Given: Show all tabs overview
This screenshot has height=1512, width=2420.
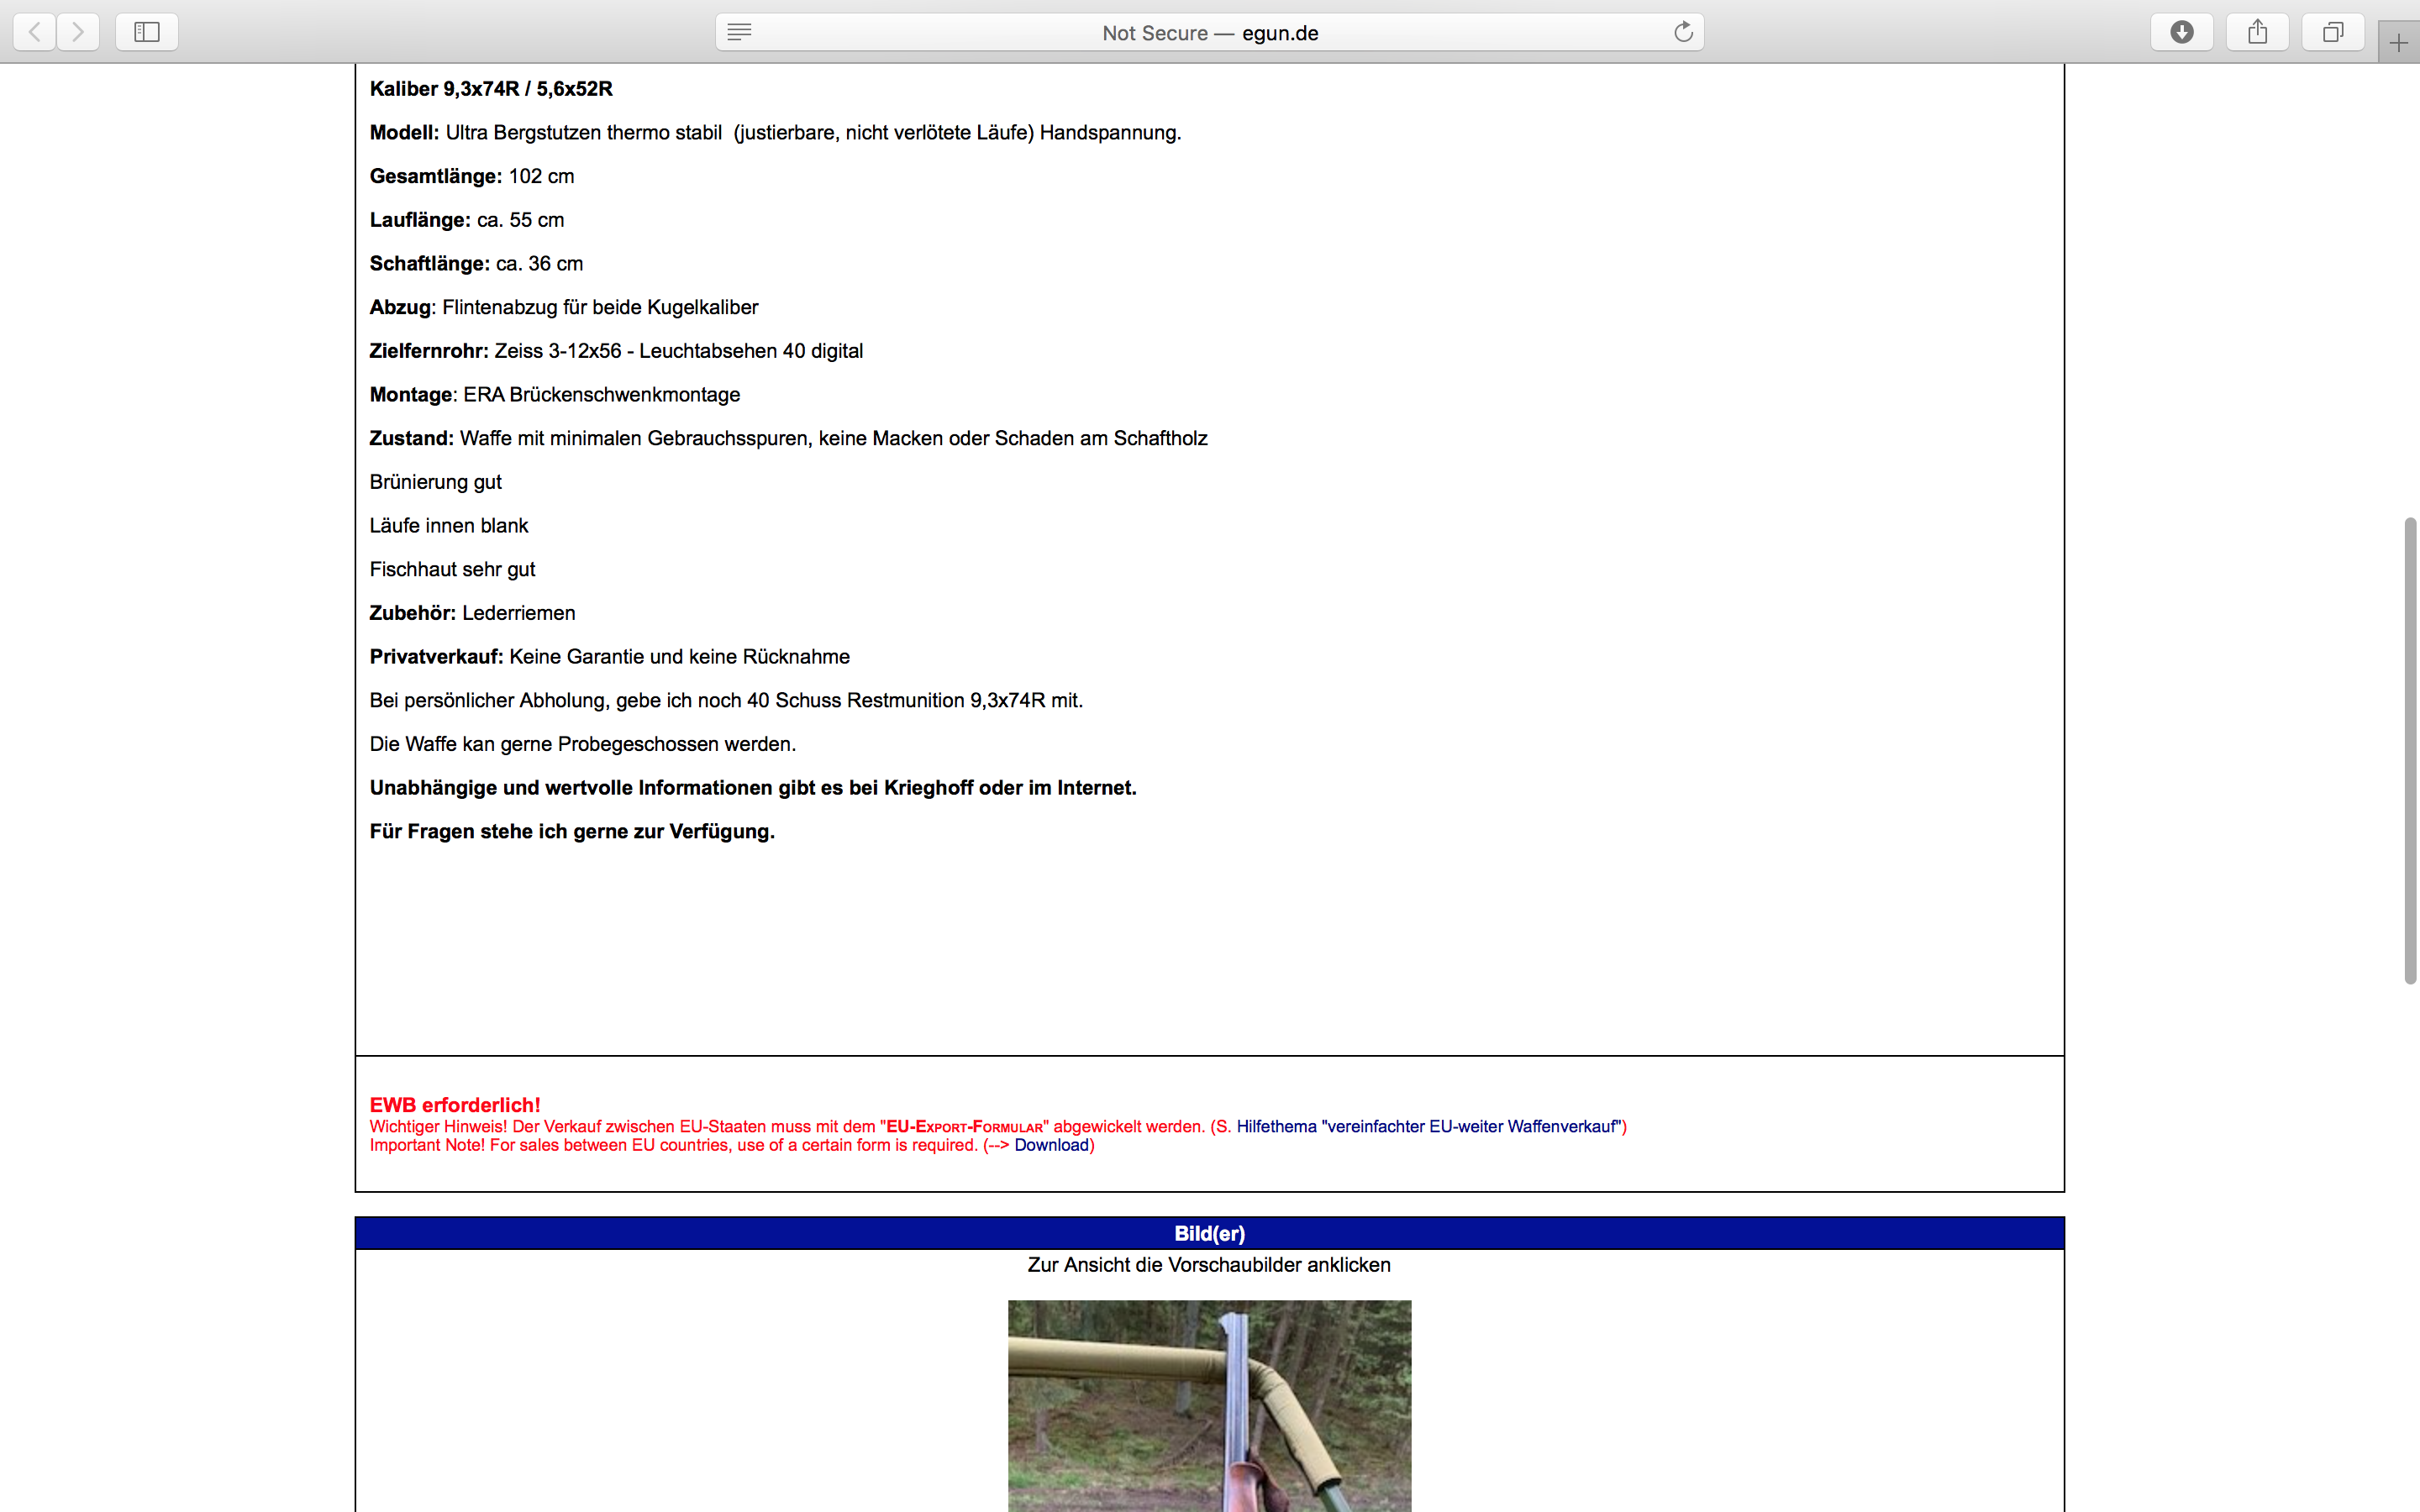Looking at the screenshot, I should pyautogui.click(x=2333, y=32).
